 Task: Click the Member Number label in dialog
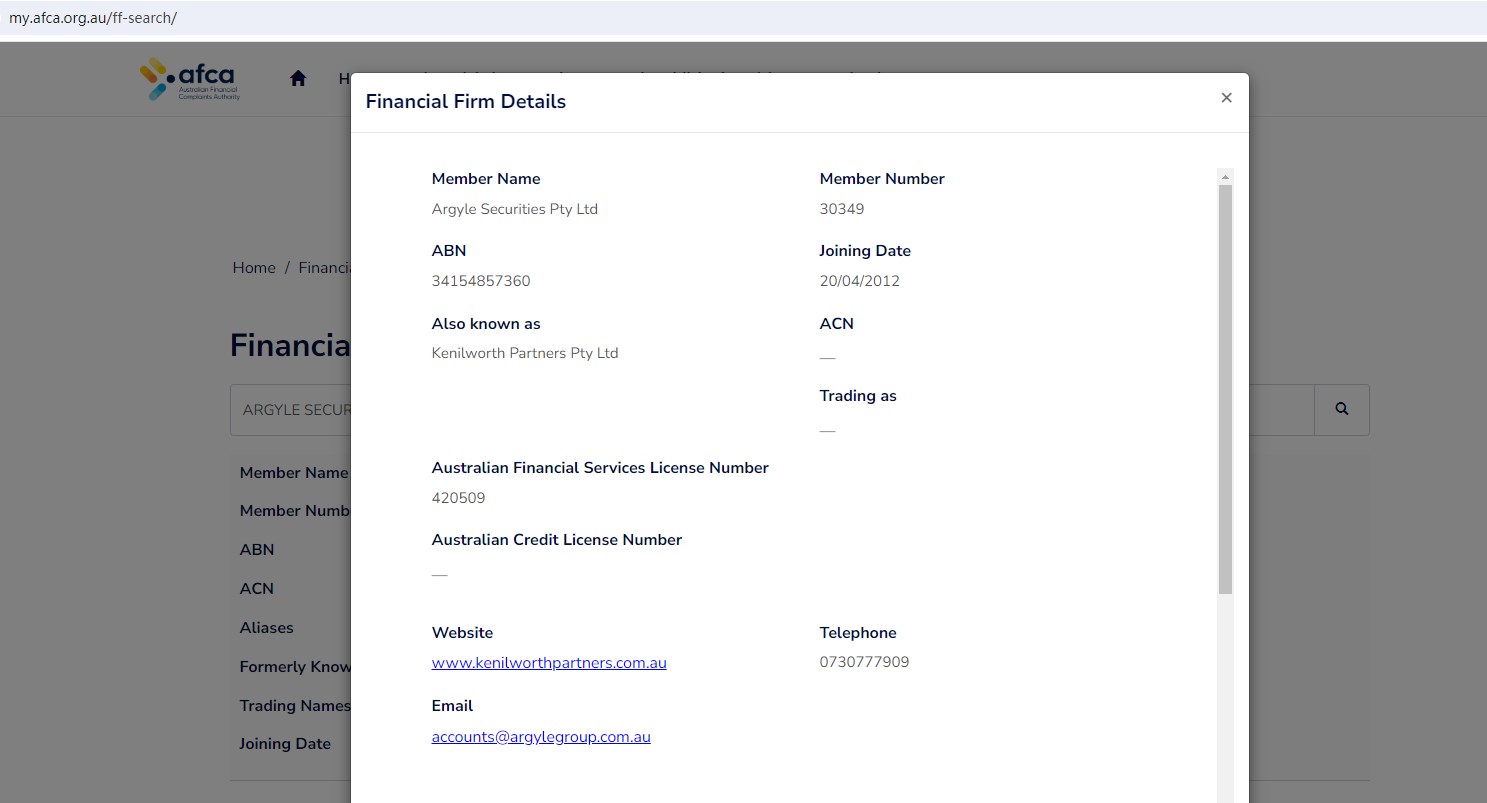pyautogui.click(x=882, y=179)
